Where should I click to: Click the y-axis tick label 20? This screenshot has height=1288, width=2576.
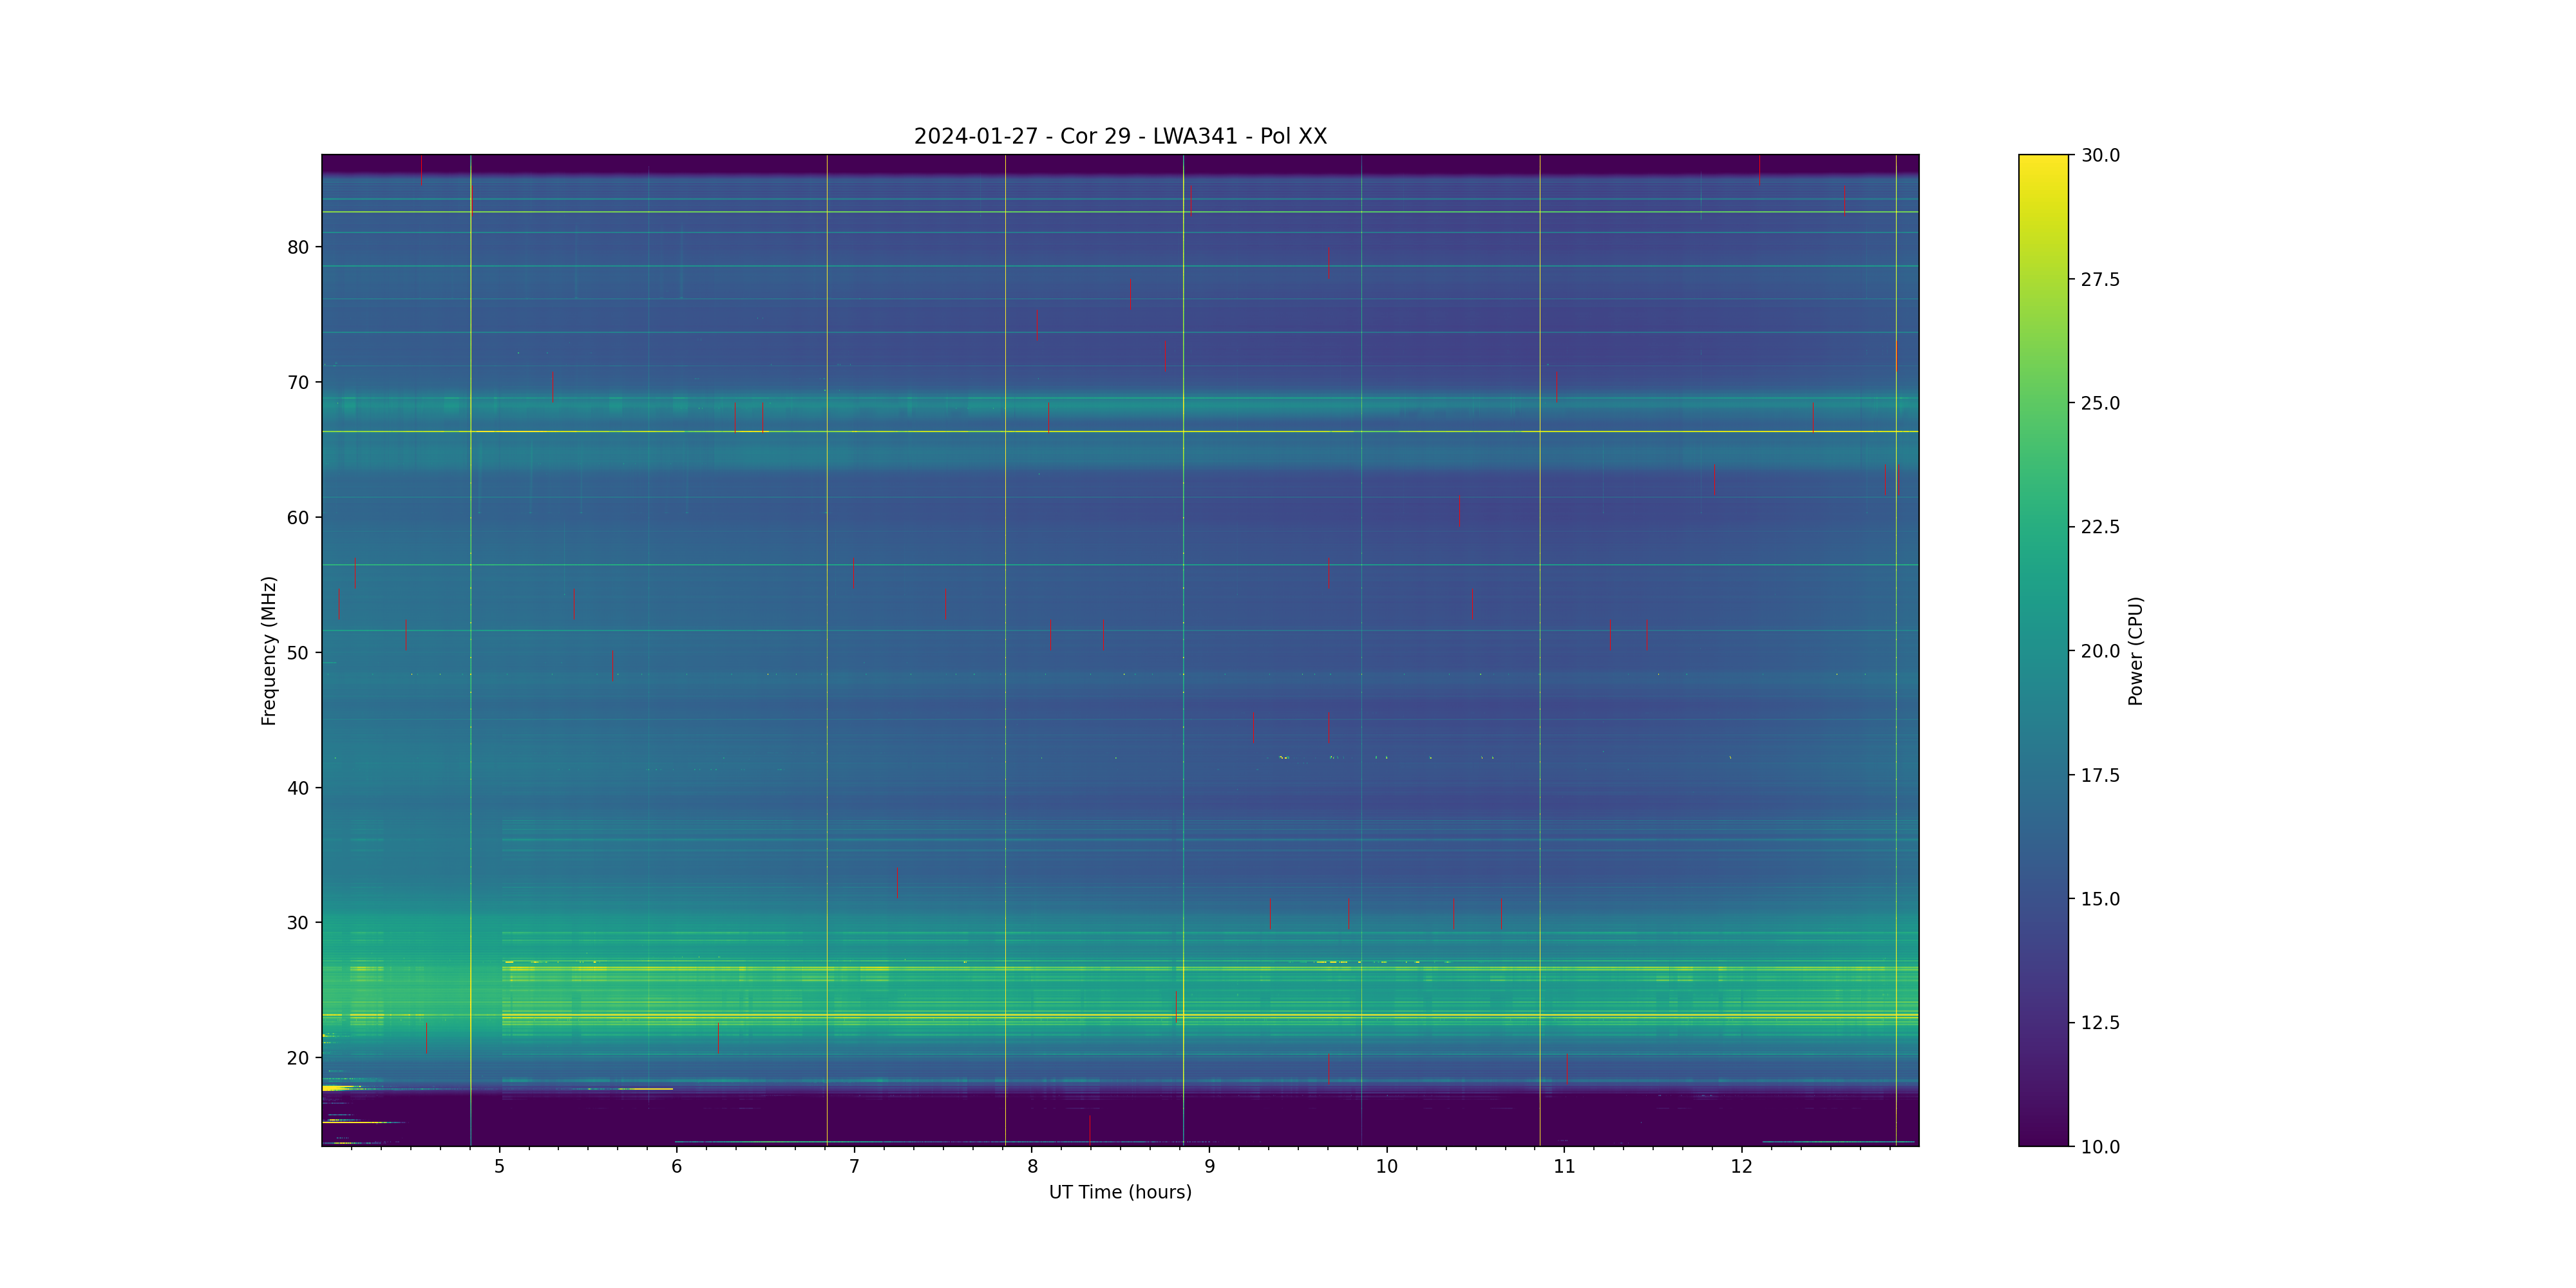tap(298, 1058)
